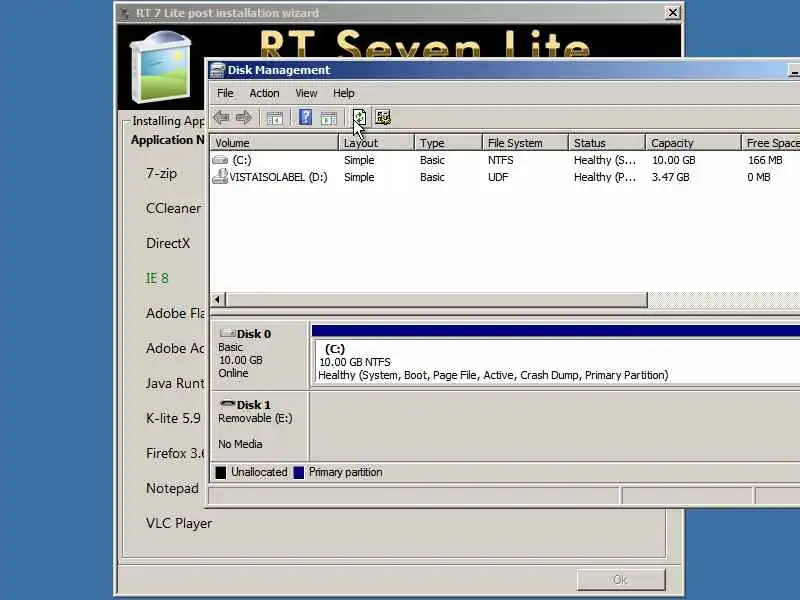Screen dimensions: 800x600
Task: Click the NTFS file system cell
Action: (x=501, y=160)
